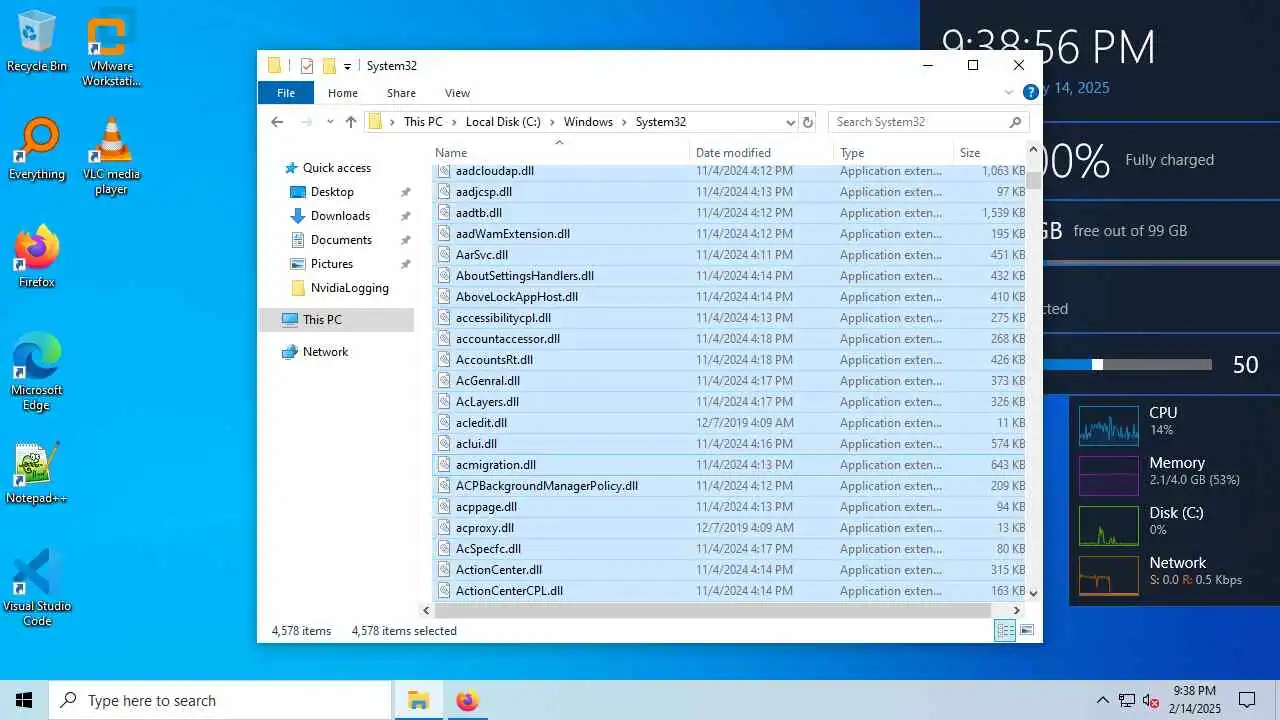Switch to Details view layout icon
Viewport: 1280px width, 720px height.
pos(1005,630)
